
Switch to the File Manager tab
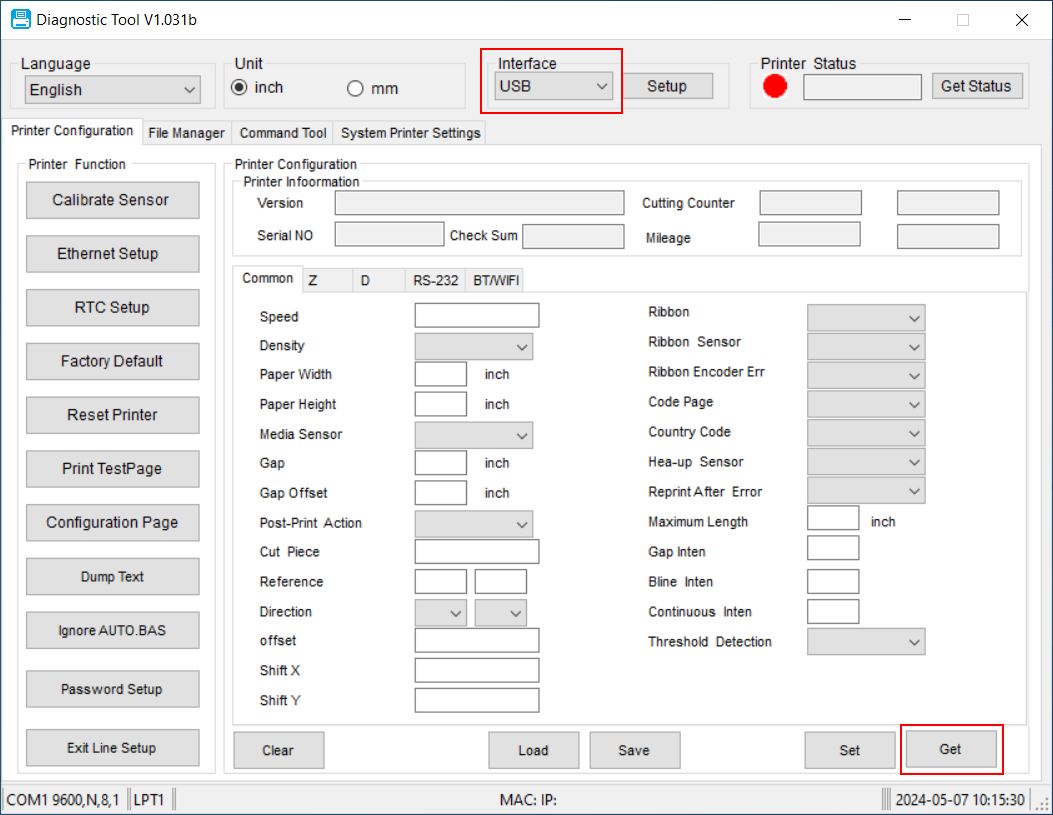pos(186,133)
